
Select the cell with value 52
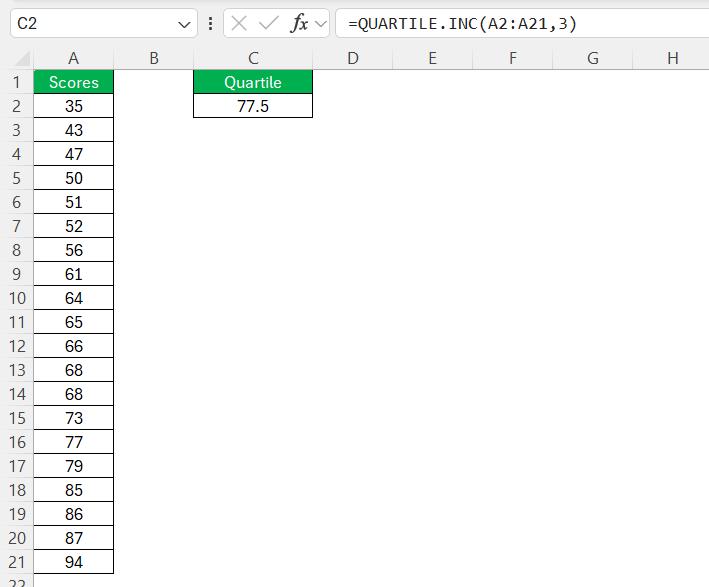pos(73,226)
